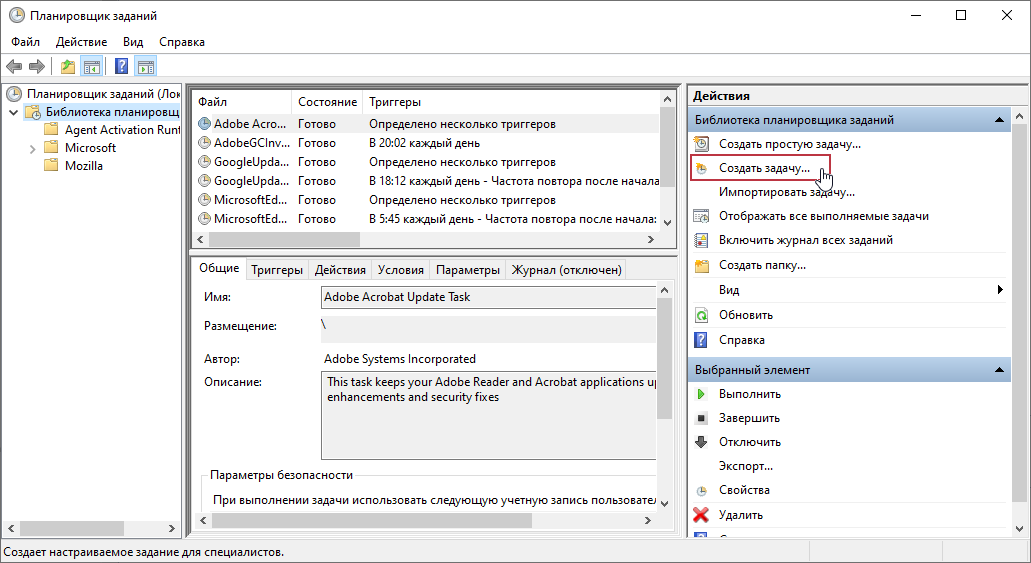
Task: Click the blue help toolbar icon
Action: [121, 67]
